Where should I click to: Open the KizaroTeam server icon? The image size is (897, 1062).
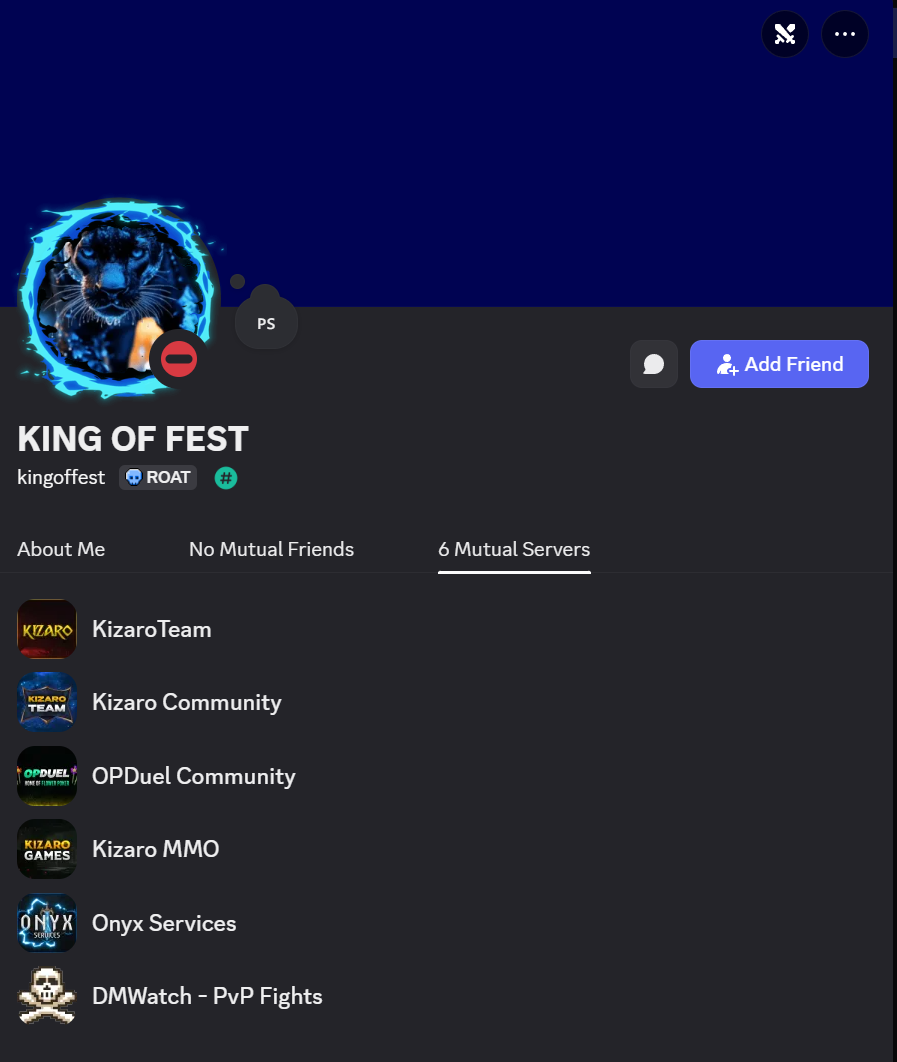click(x=47, y=629)
